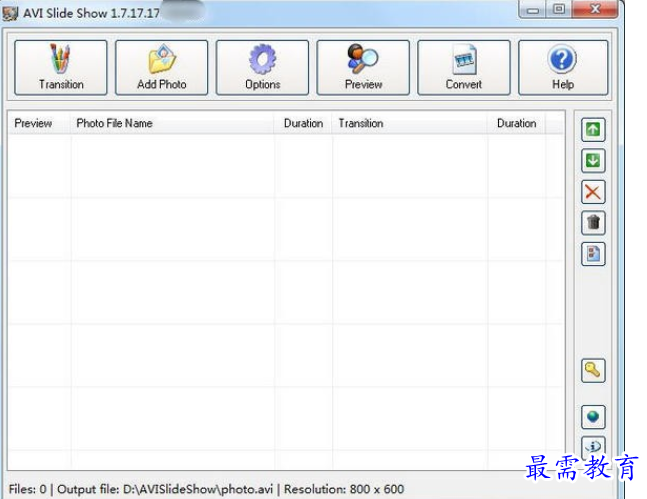Click the document page icon in sidebar
Viewport: 647px width, 499px height.
(593, 254)
